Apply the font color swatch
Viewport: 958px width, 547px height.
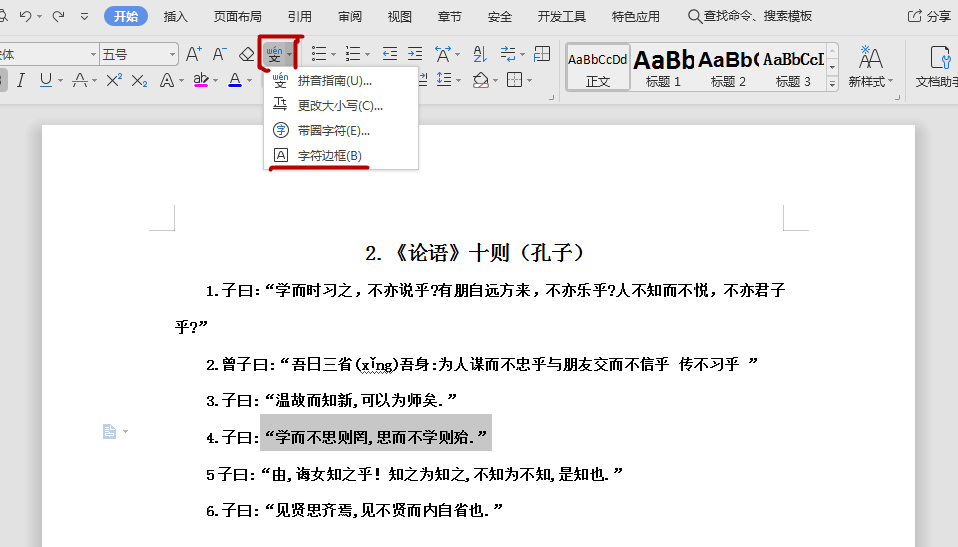[235, 80]
